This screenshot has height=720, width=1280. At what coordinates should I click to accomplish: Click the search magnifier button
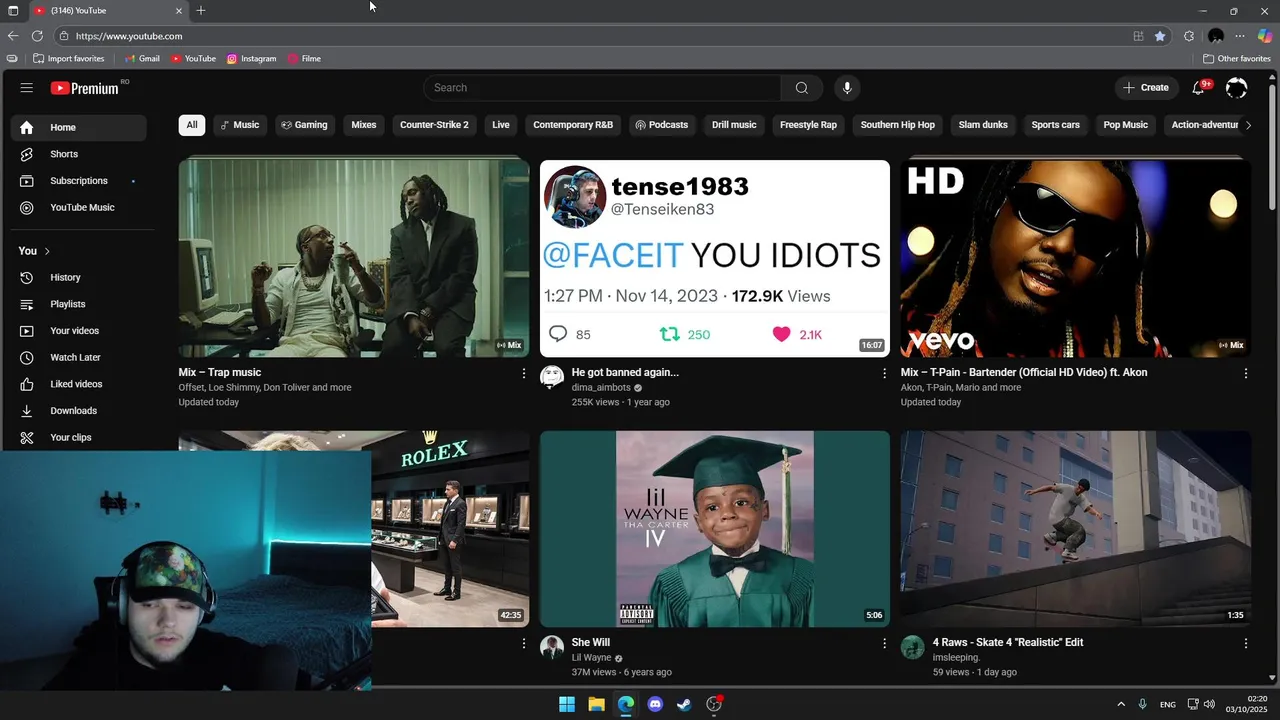[802, 88]
